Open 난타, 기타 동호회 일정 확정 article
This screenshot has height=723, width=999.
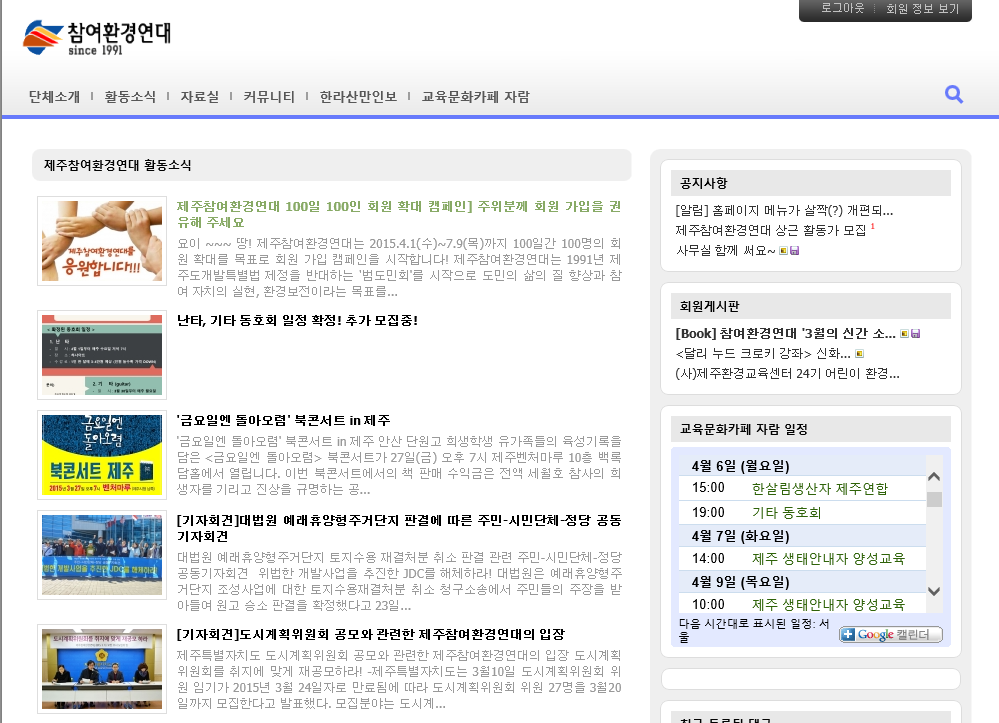pyautogui.click(x=298, y=320)
